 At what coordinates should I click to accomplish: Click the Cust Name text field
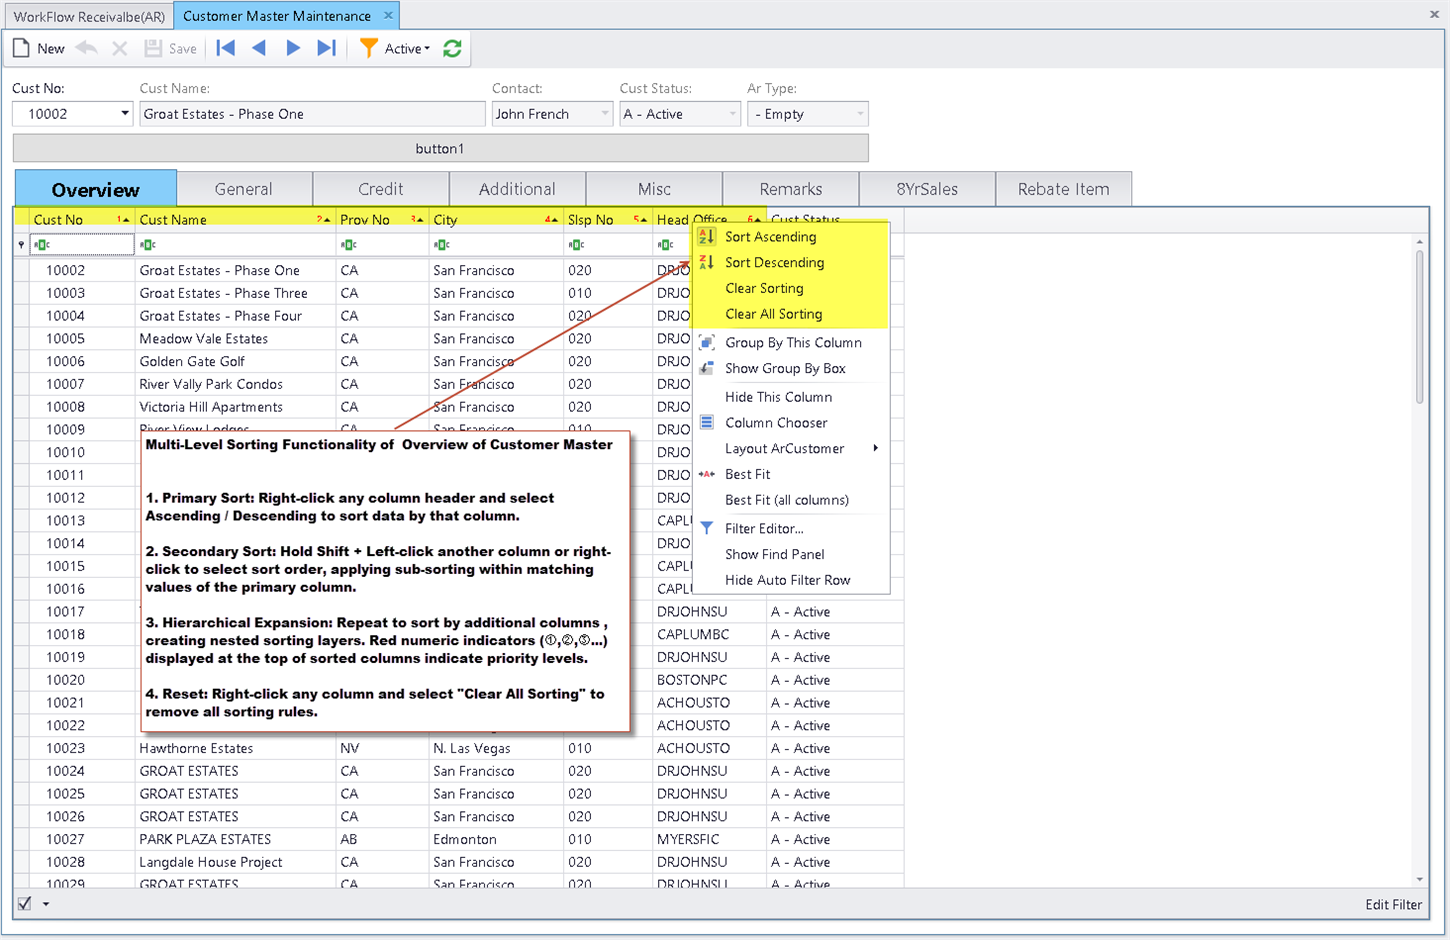click(x=312, y=114)
